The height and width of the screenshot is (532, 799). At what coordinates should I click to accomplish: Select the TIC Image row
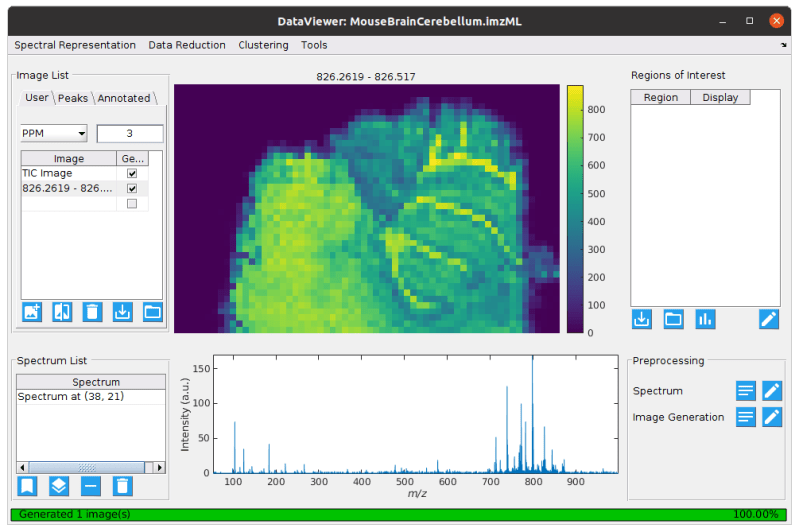coord(69,173)
